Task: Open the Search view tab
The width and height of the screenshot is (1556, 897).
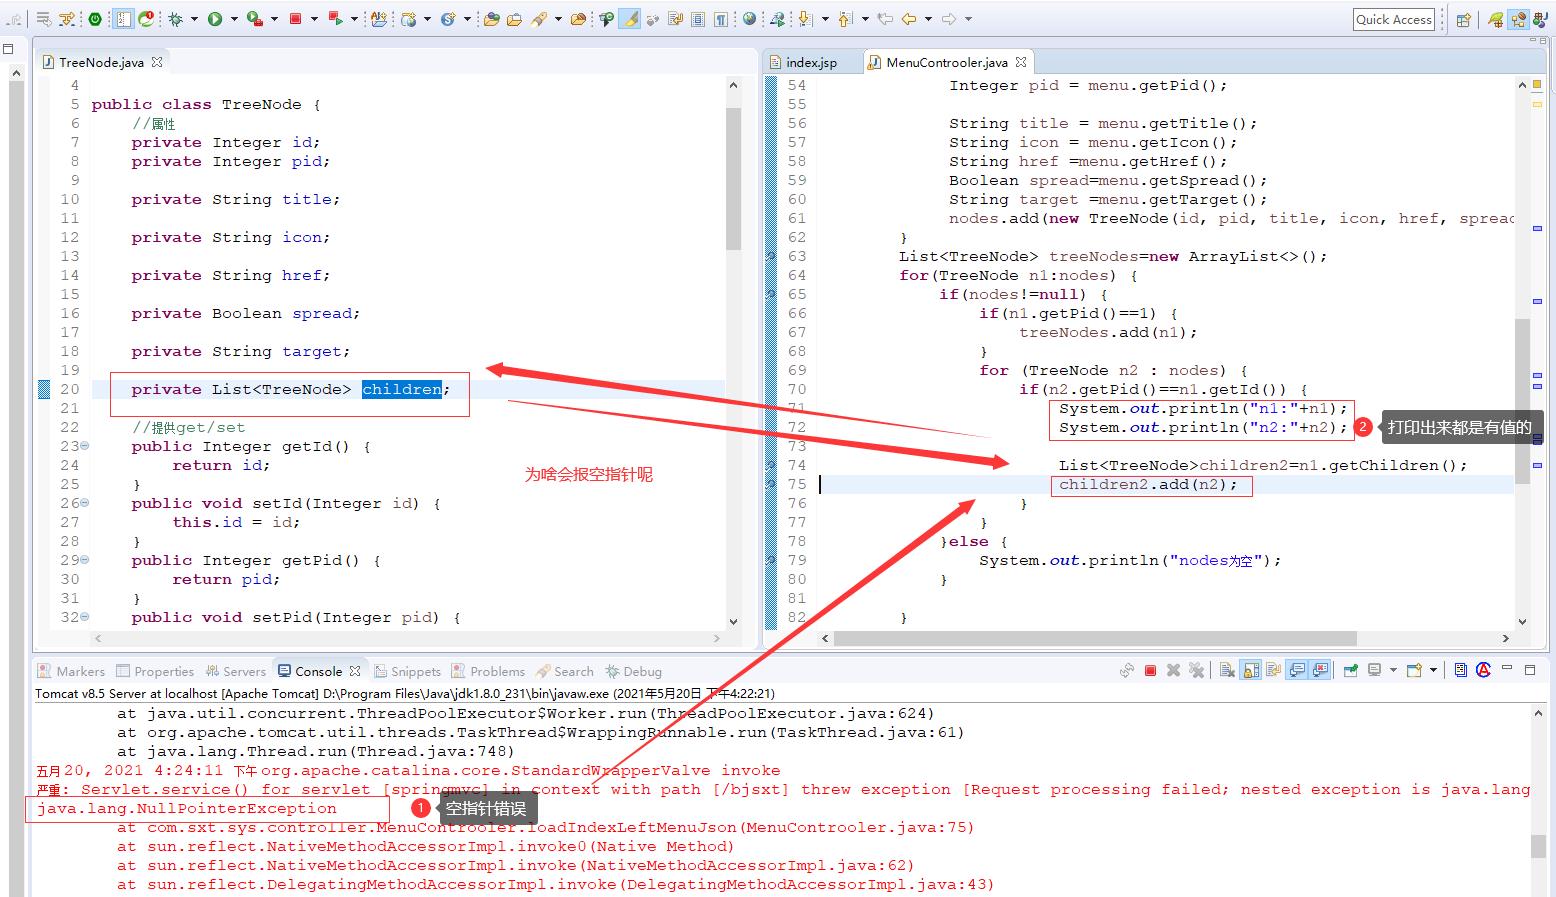Action: pos(565,671)
